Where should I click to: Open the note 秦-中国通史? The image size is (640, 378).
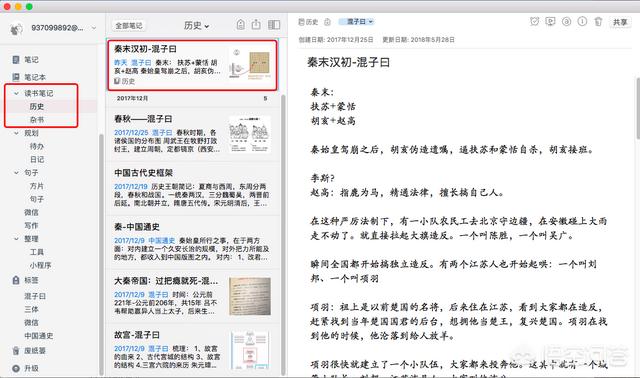(x=192, y=242)
